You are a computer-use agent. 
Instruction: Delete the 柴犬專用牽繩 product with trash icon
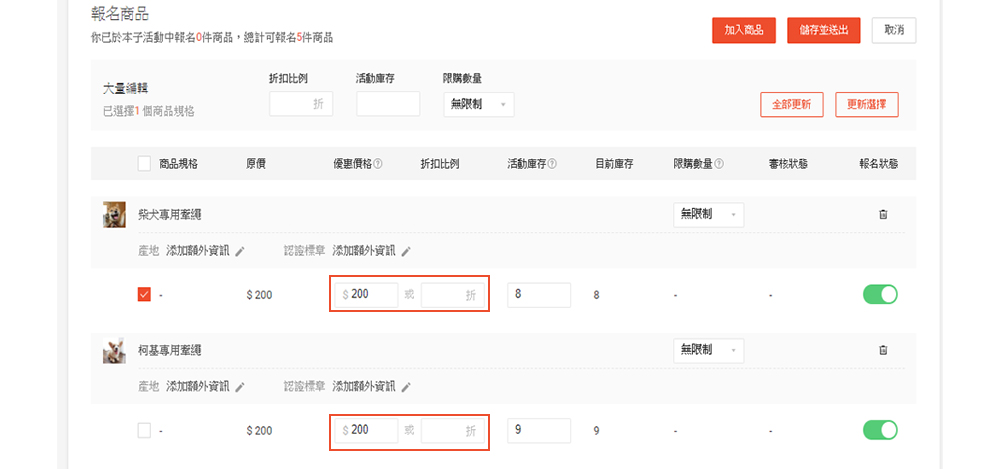pos(882,214)
